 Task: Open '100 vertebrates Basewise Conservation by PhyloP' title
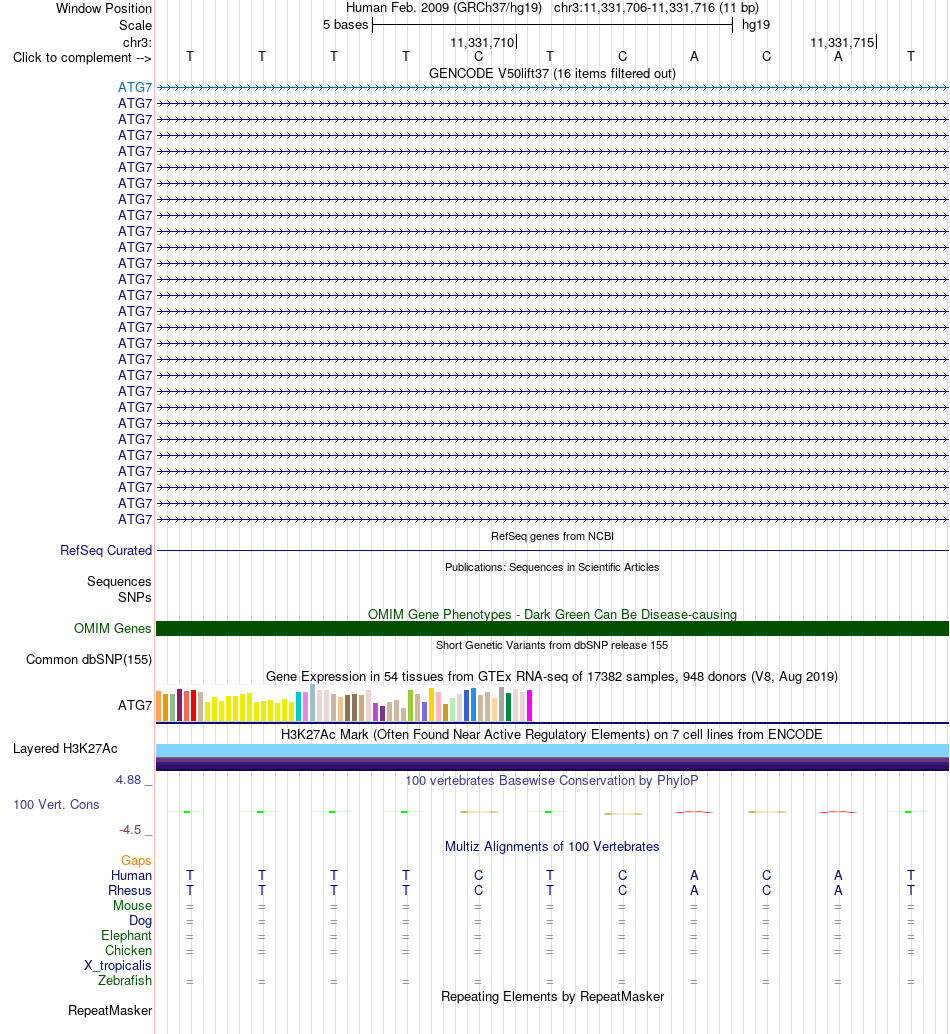click(x=552, y=781)
